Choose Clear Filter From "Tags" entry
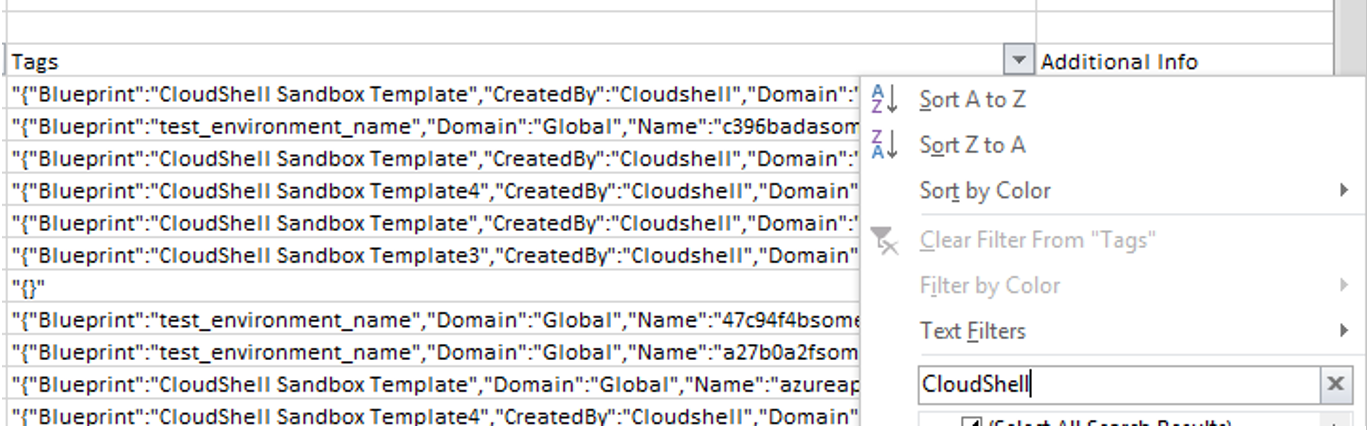The width and height of the screenshot is (1367, 430). click(1037, 240)
